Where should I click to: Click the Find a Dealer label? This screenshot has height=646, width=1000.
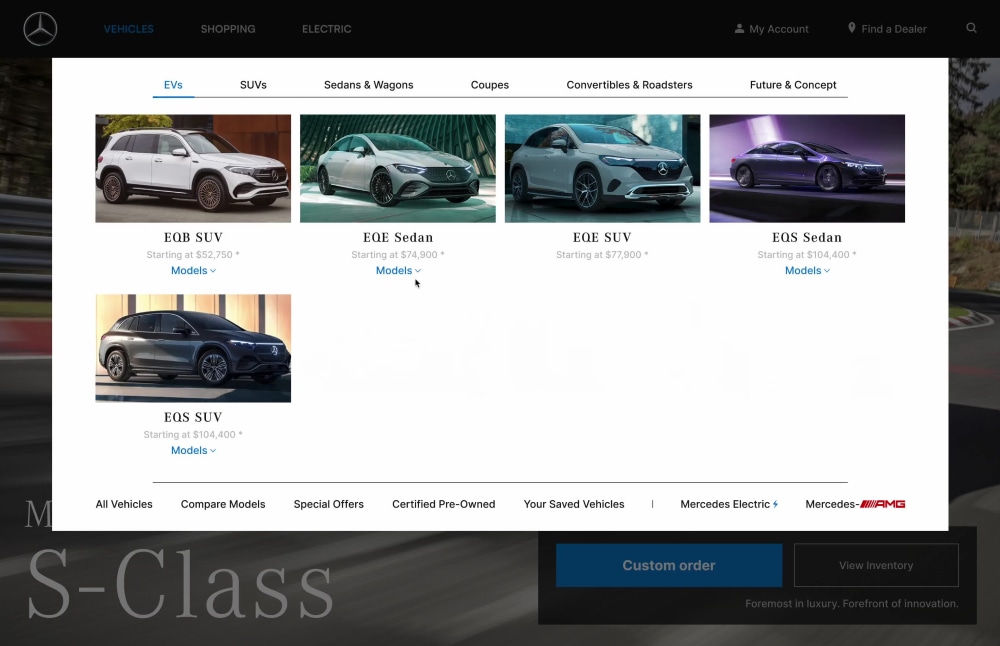click(x=894, y=29)
